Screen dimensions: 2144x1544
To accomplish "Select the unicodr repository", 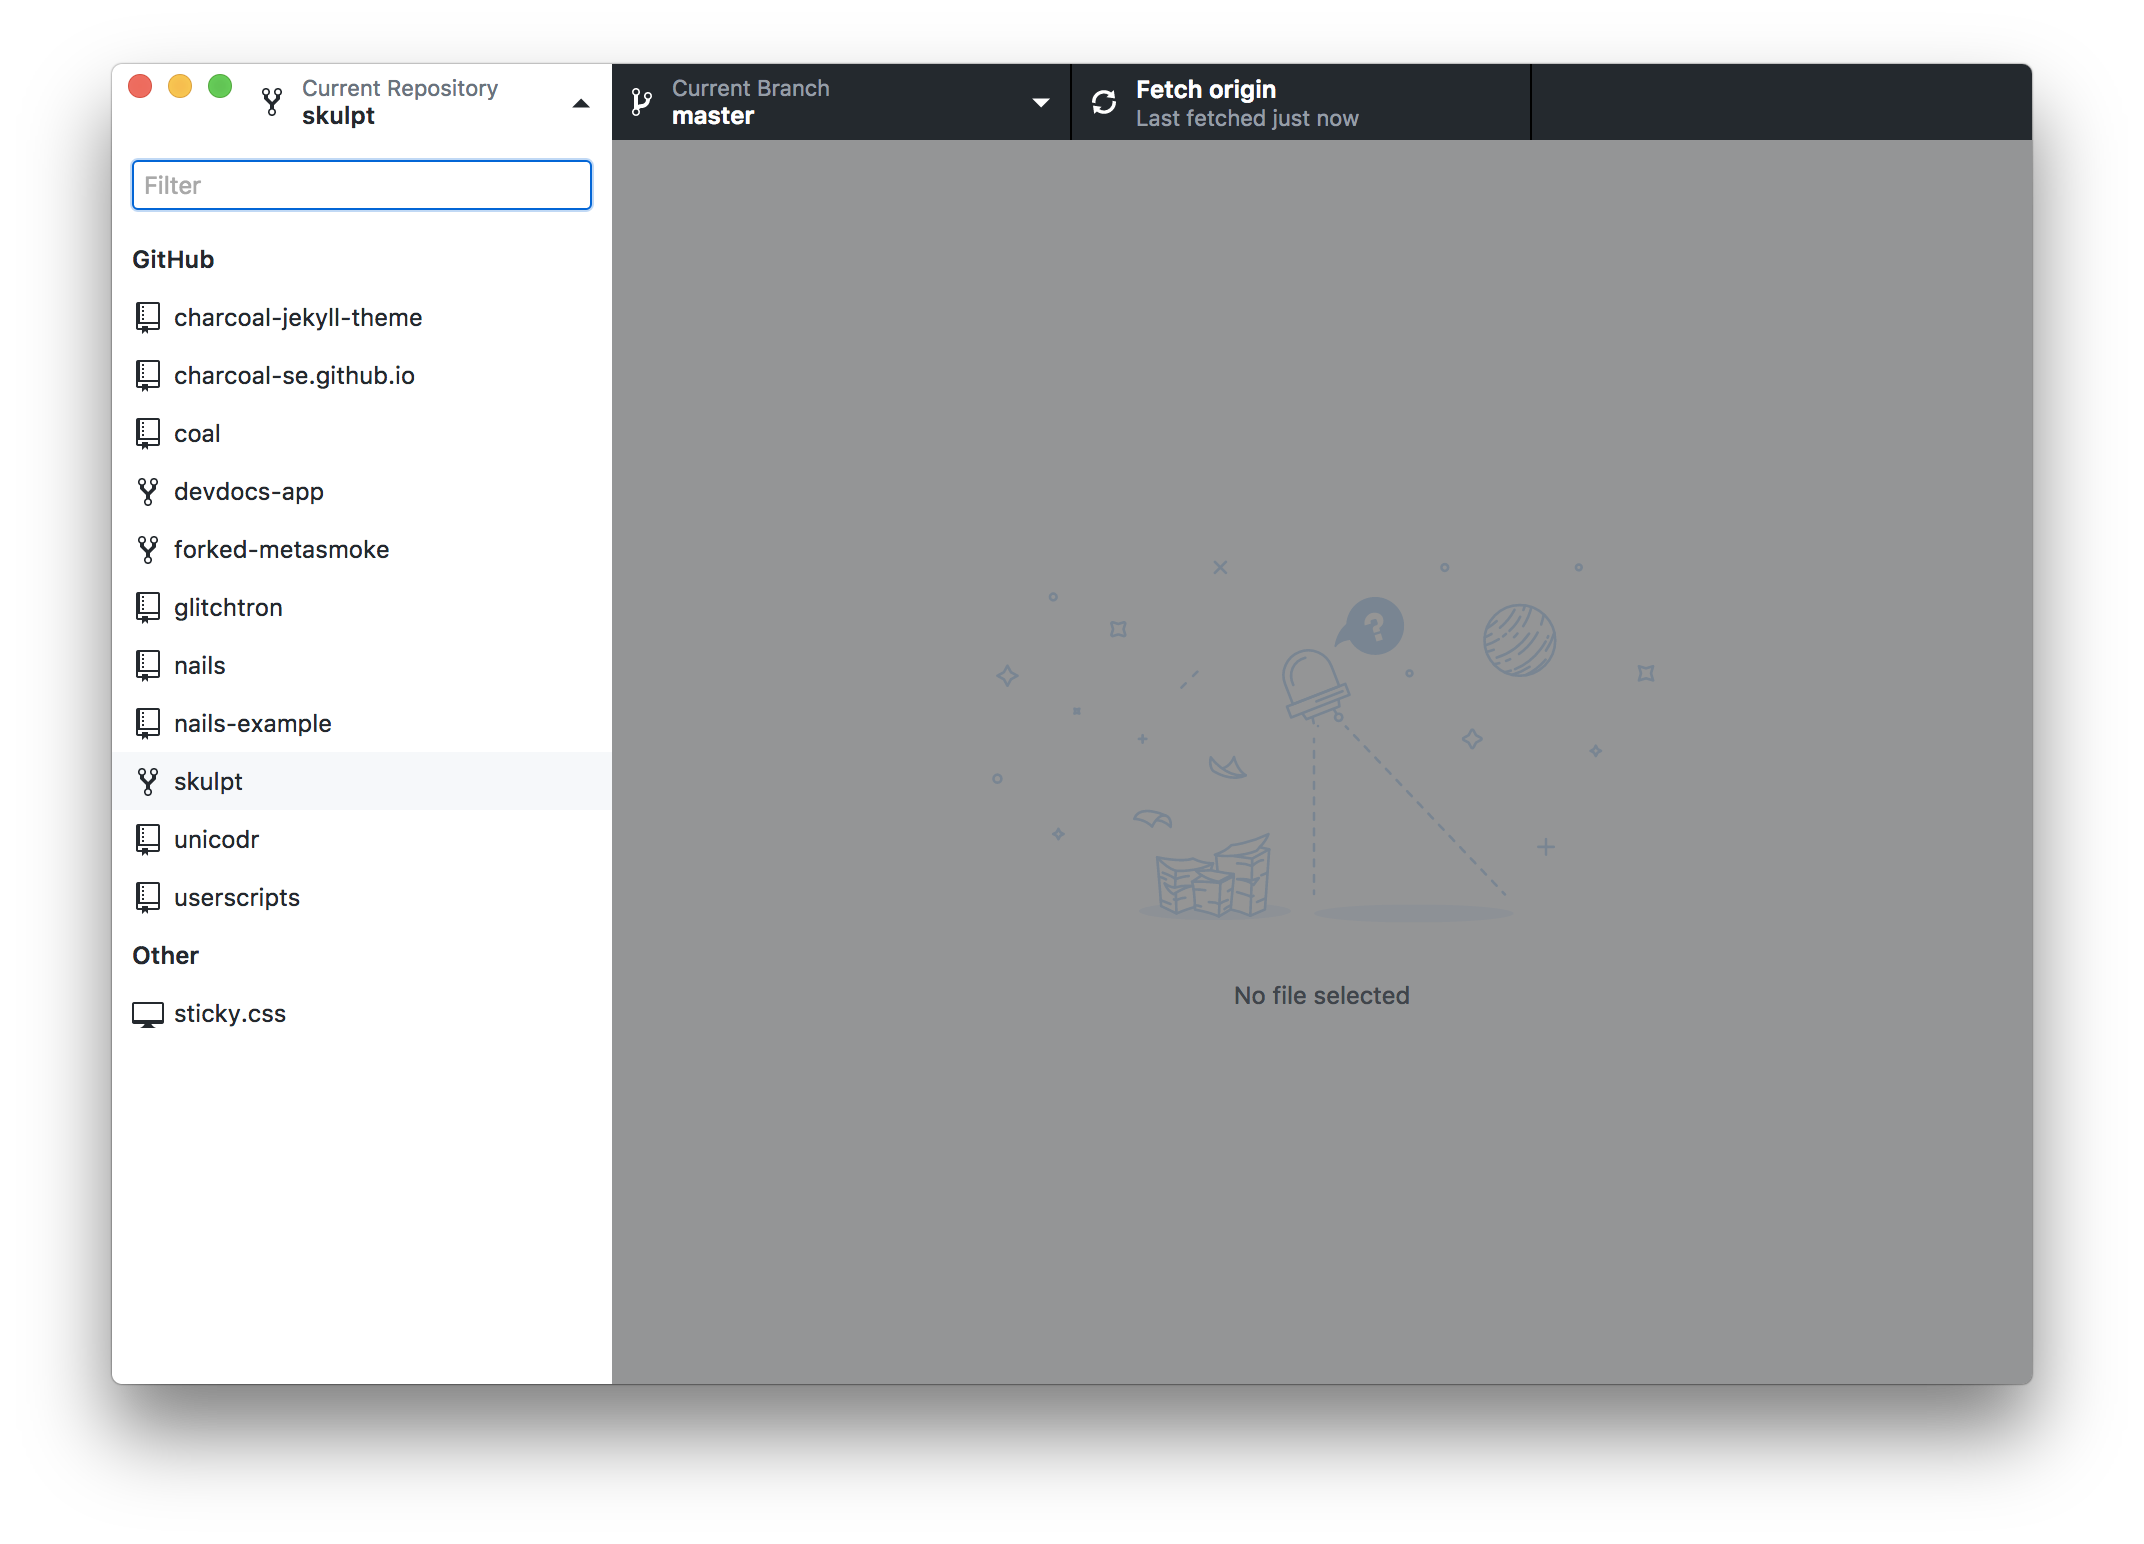I will coord(216,839).
